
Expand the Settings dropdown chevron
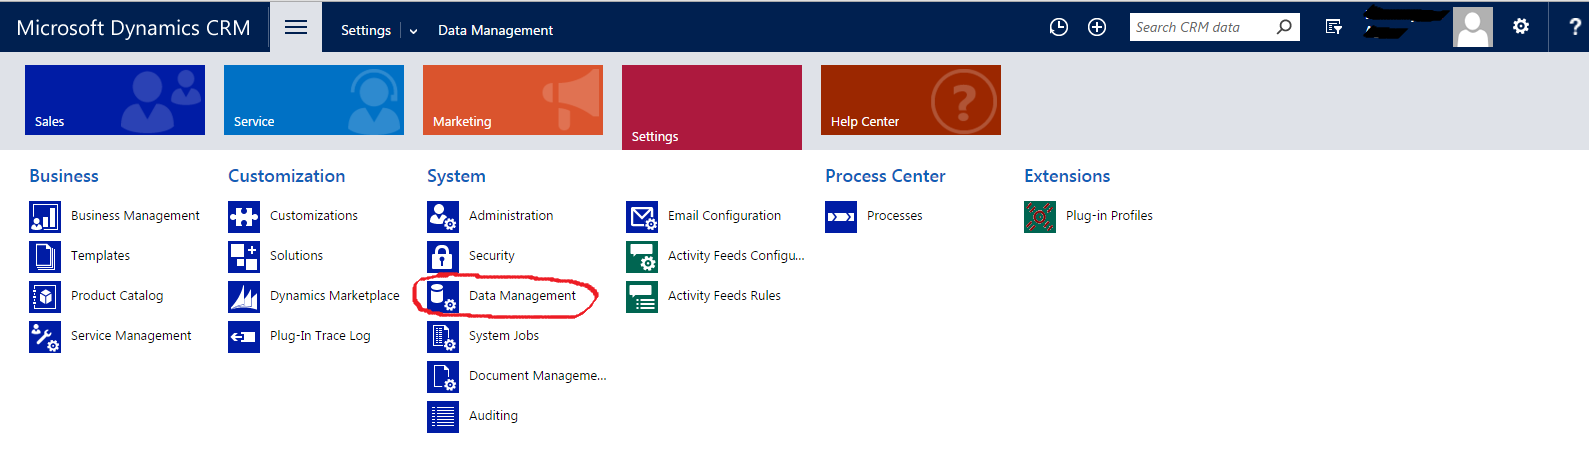click(413, 31)
